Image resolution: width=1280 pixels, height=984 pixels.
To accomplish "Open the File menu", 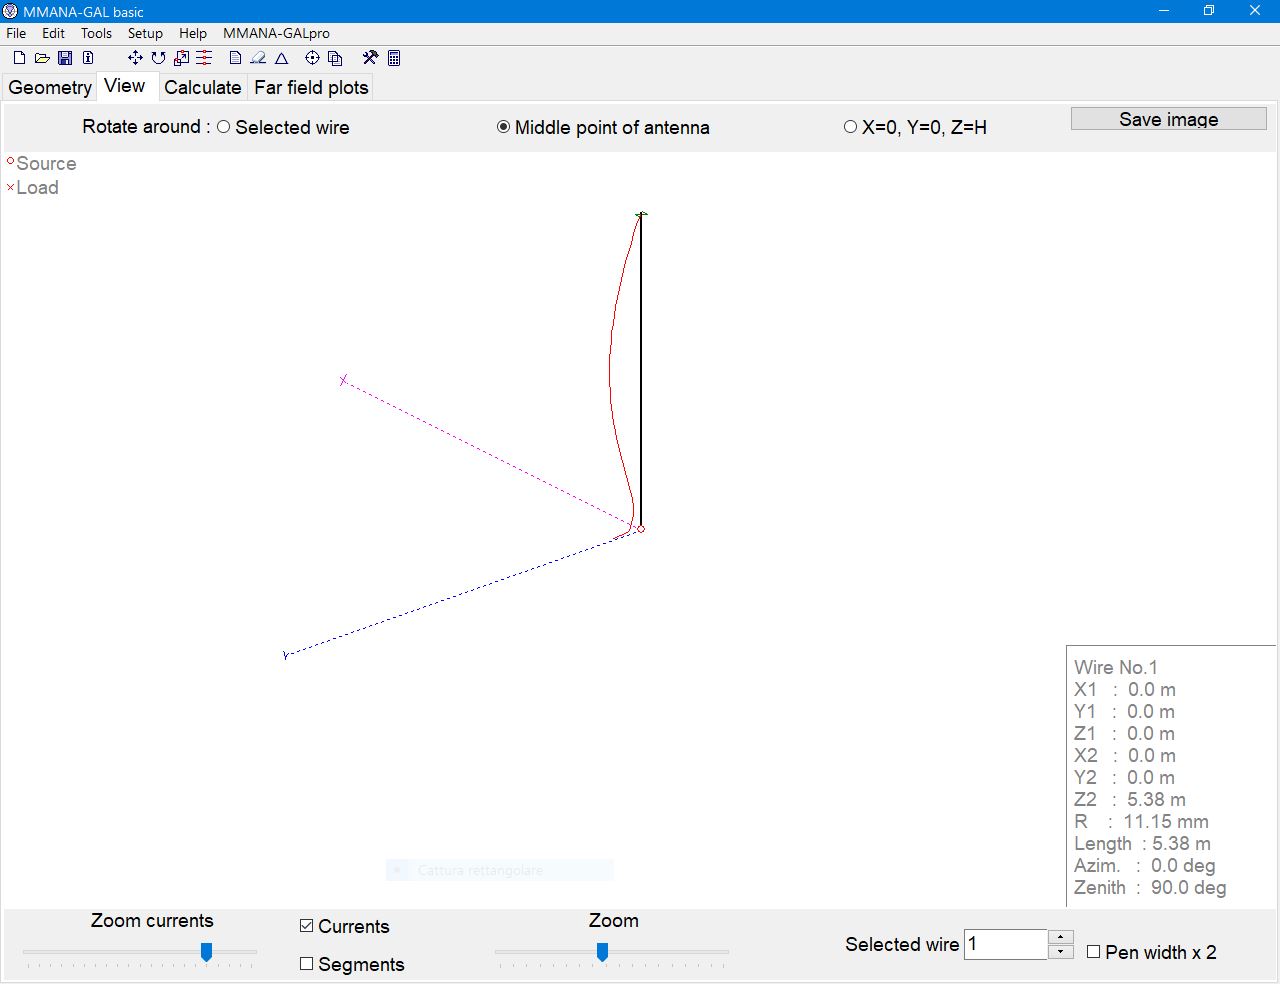I will coord(16,33).
